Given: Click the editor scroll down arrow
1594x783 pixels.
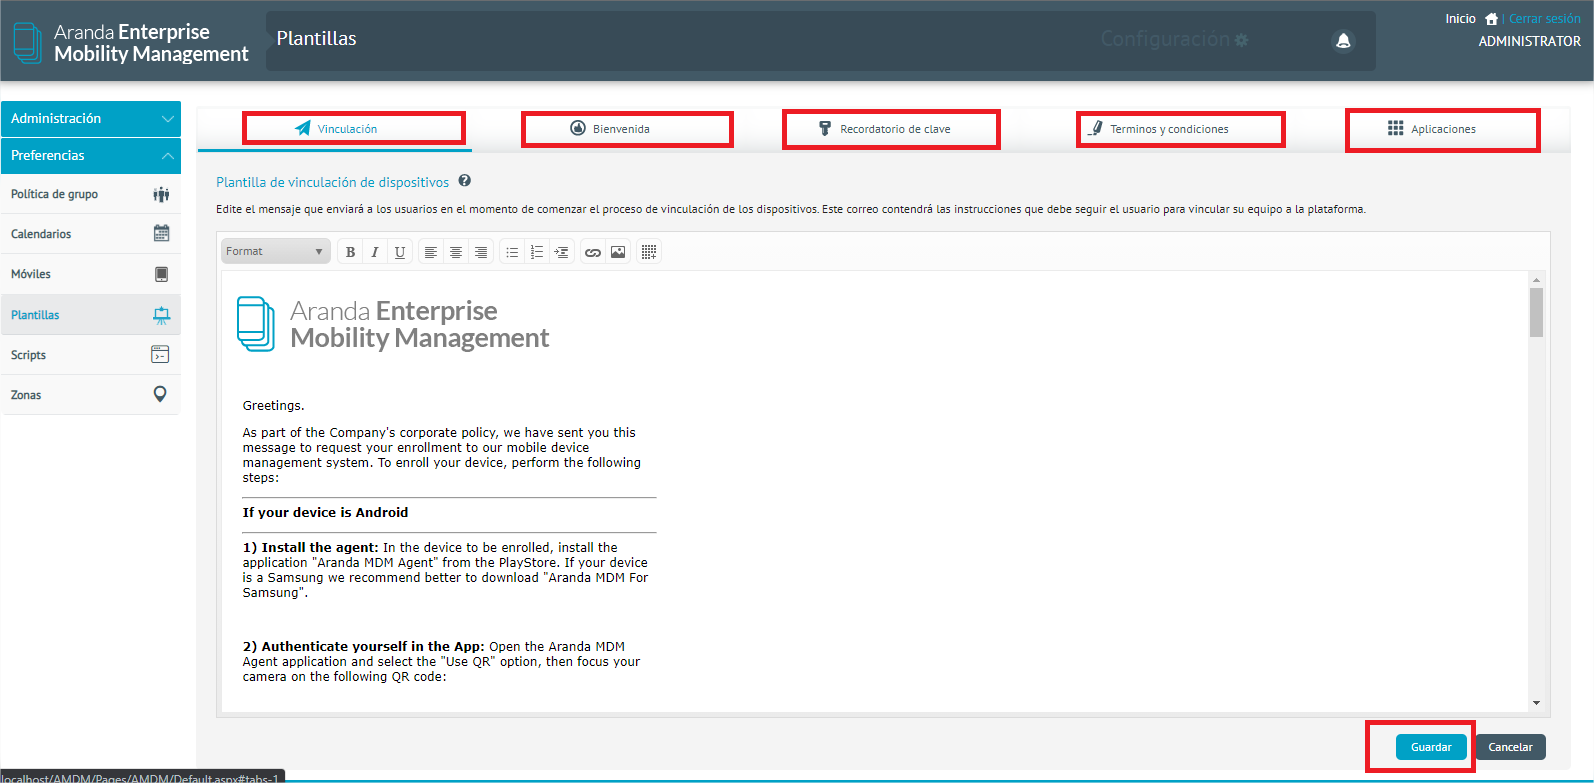Looking at the screenshot, I should click(x=1536, y=703).
